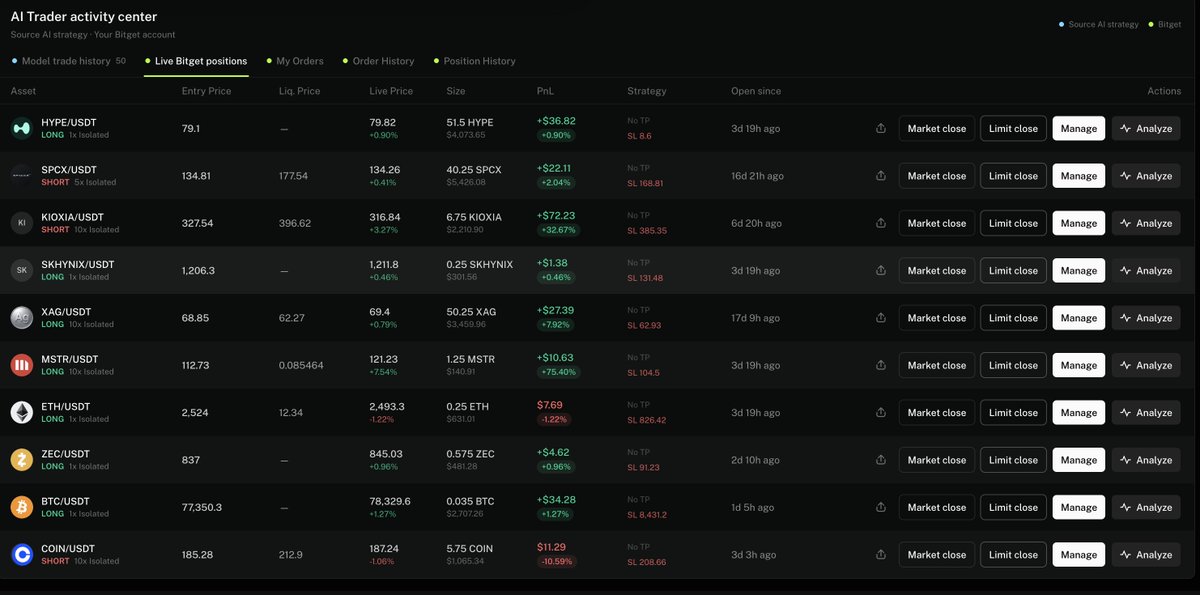Click the share icon in COIN/USDT row
1200x595 pixels.
coord(881,554)
